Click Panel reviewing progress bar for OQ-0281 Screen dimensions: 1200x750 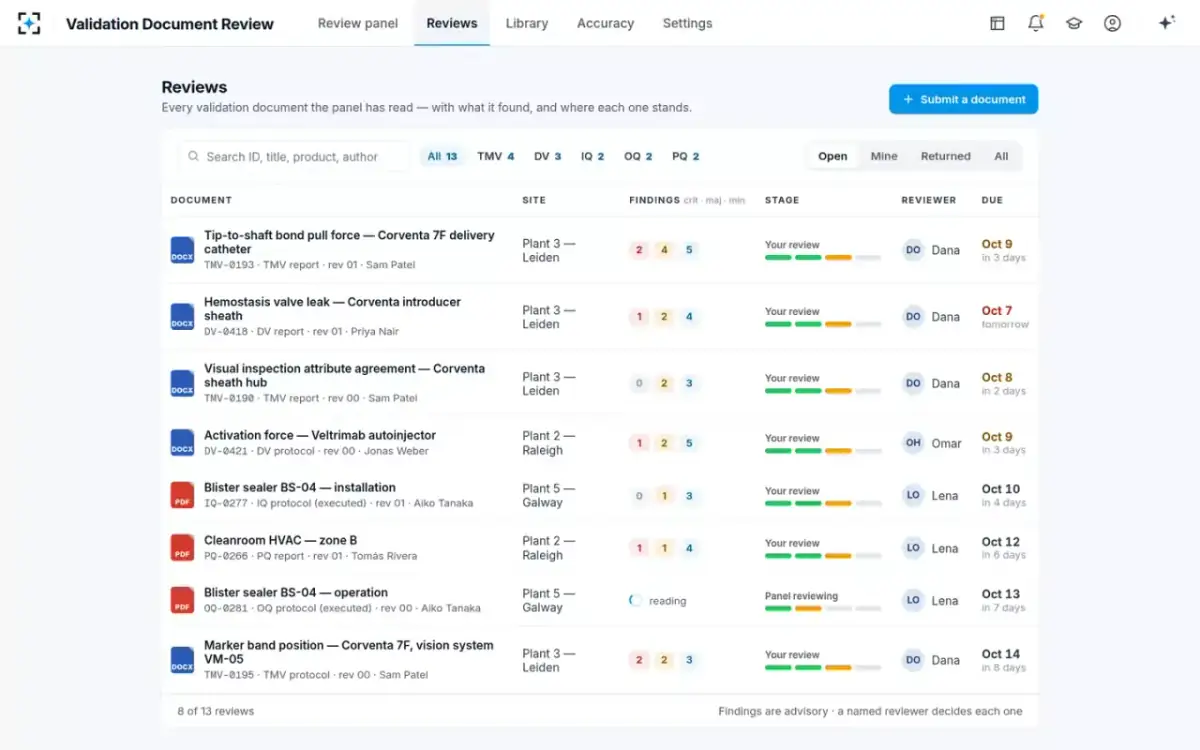point(823,609)
